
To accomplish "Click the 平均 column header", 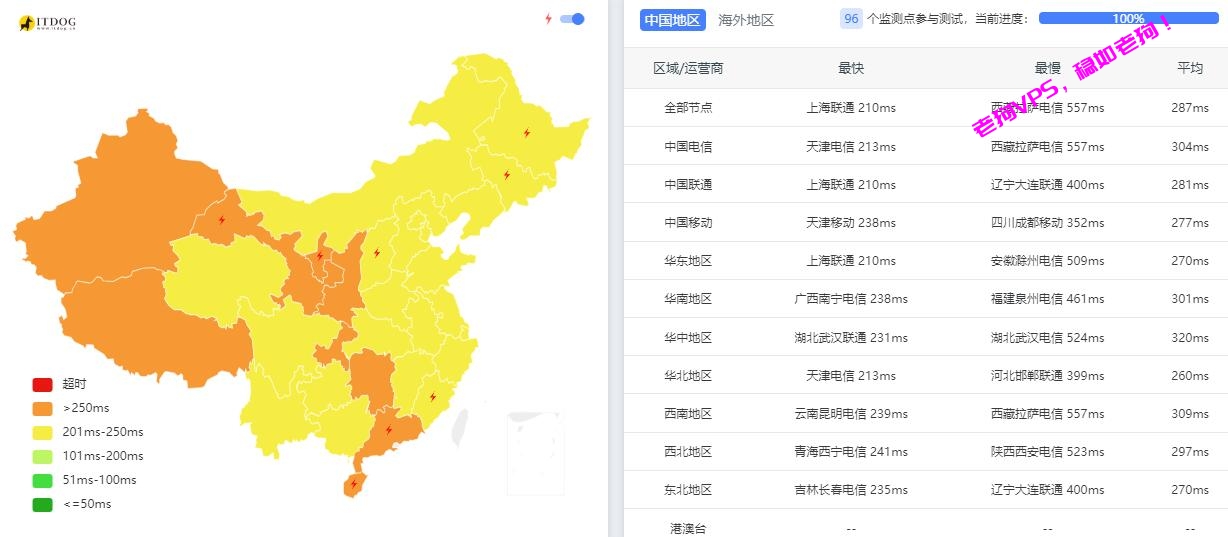I will (1190, 68).
